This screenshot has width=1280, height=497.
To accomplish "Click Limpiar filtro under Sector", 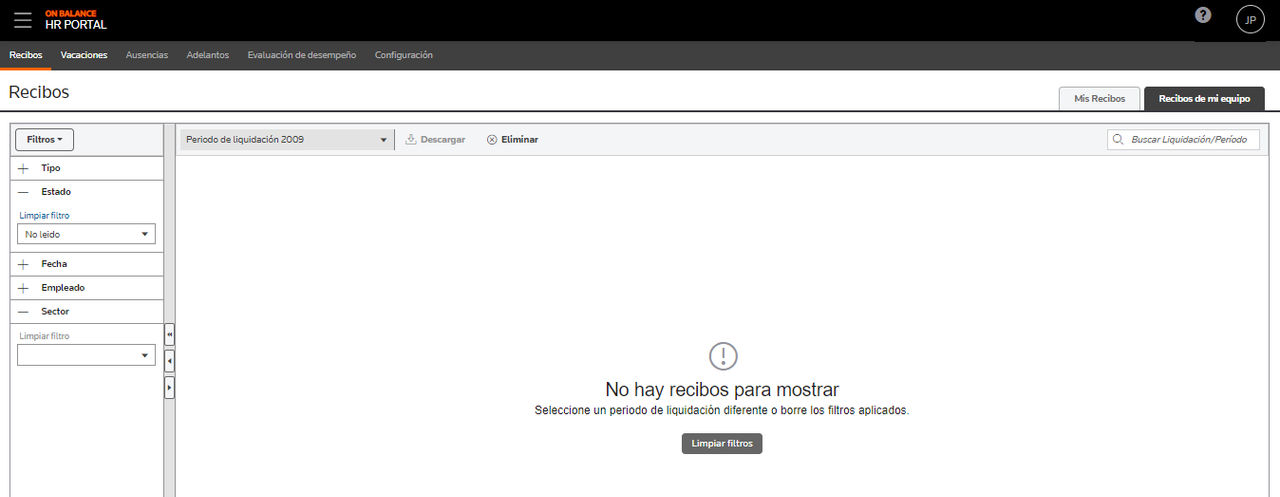I will click(x=45, y=336).
